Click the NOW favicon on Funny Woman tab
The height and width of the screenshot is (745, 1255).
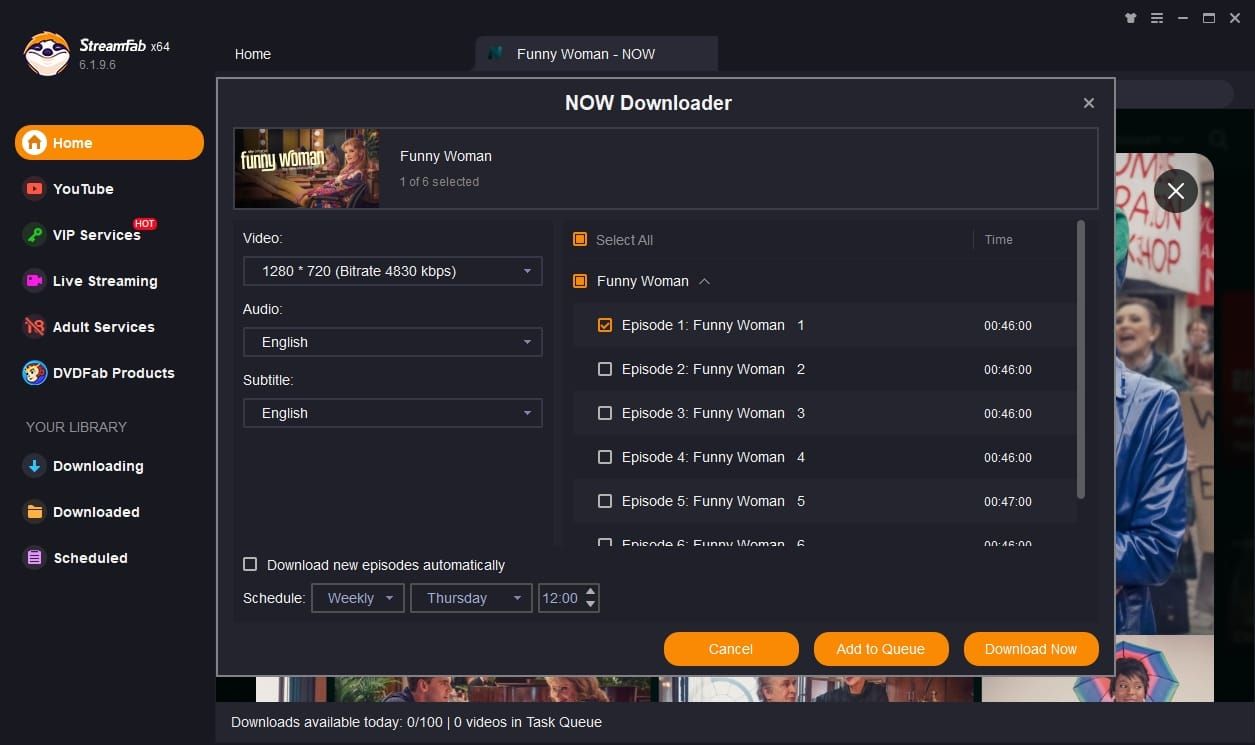(495, 54)
